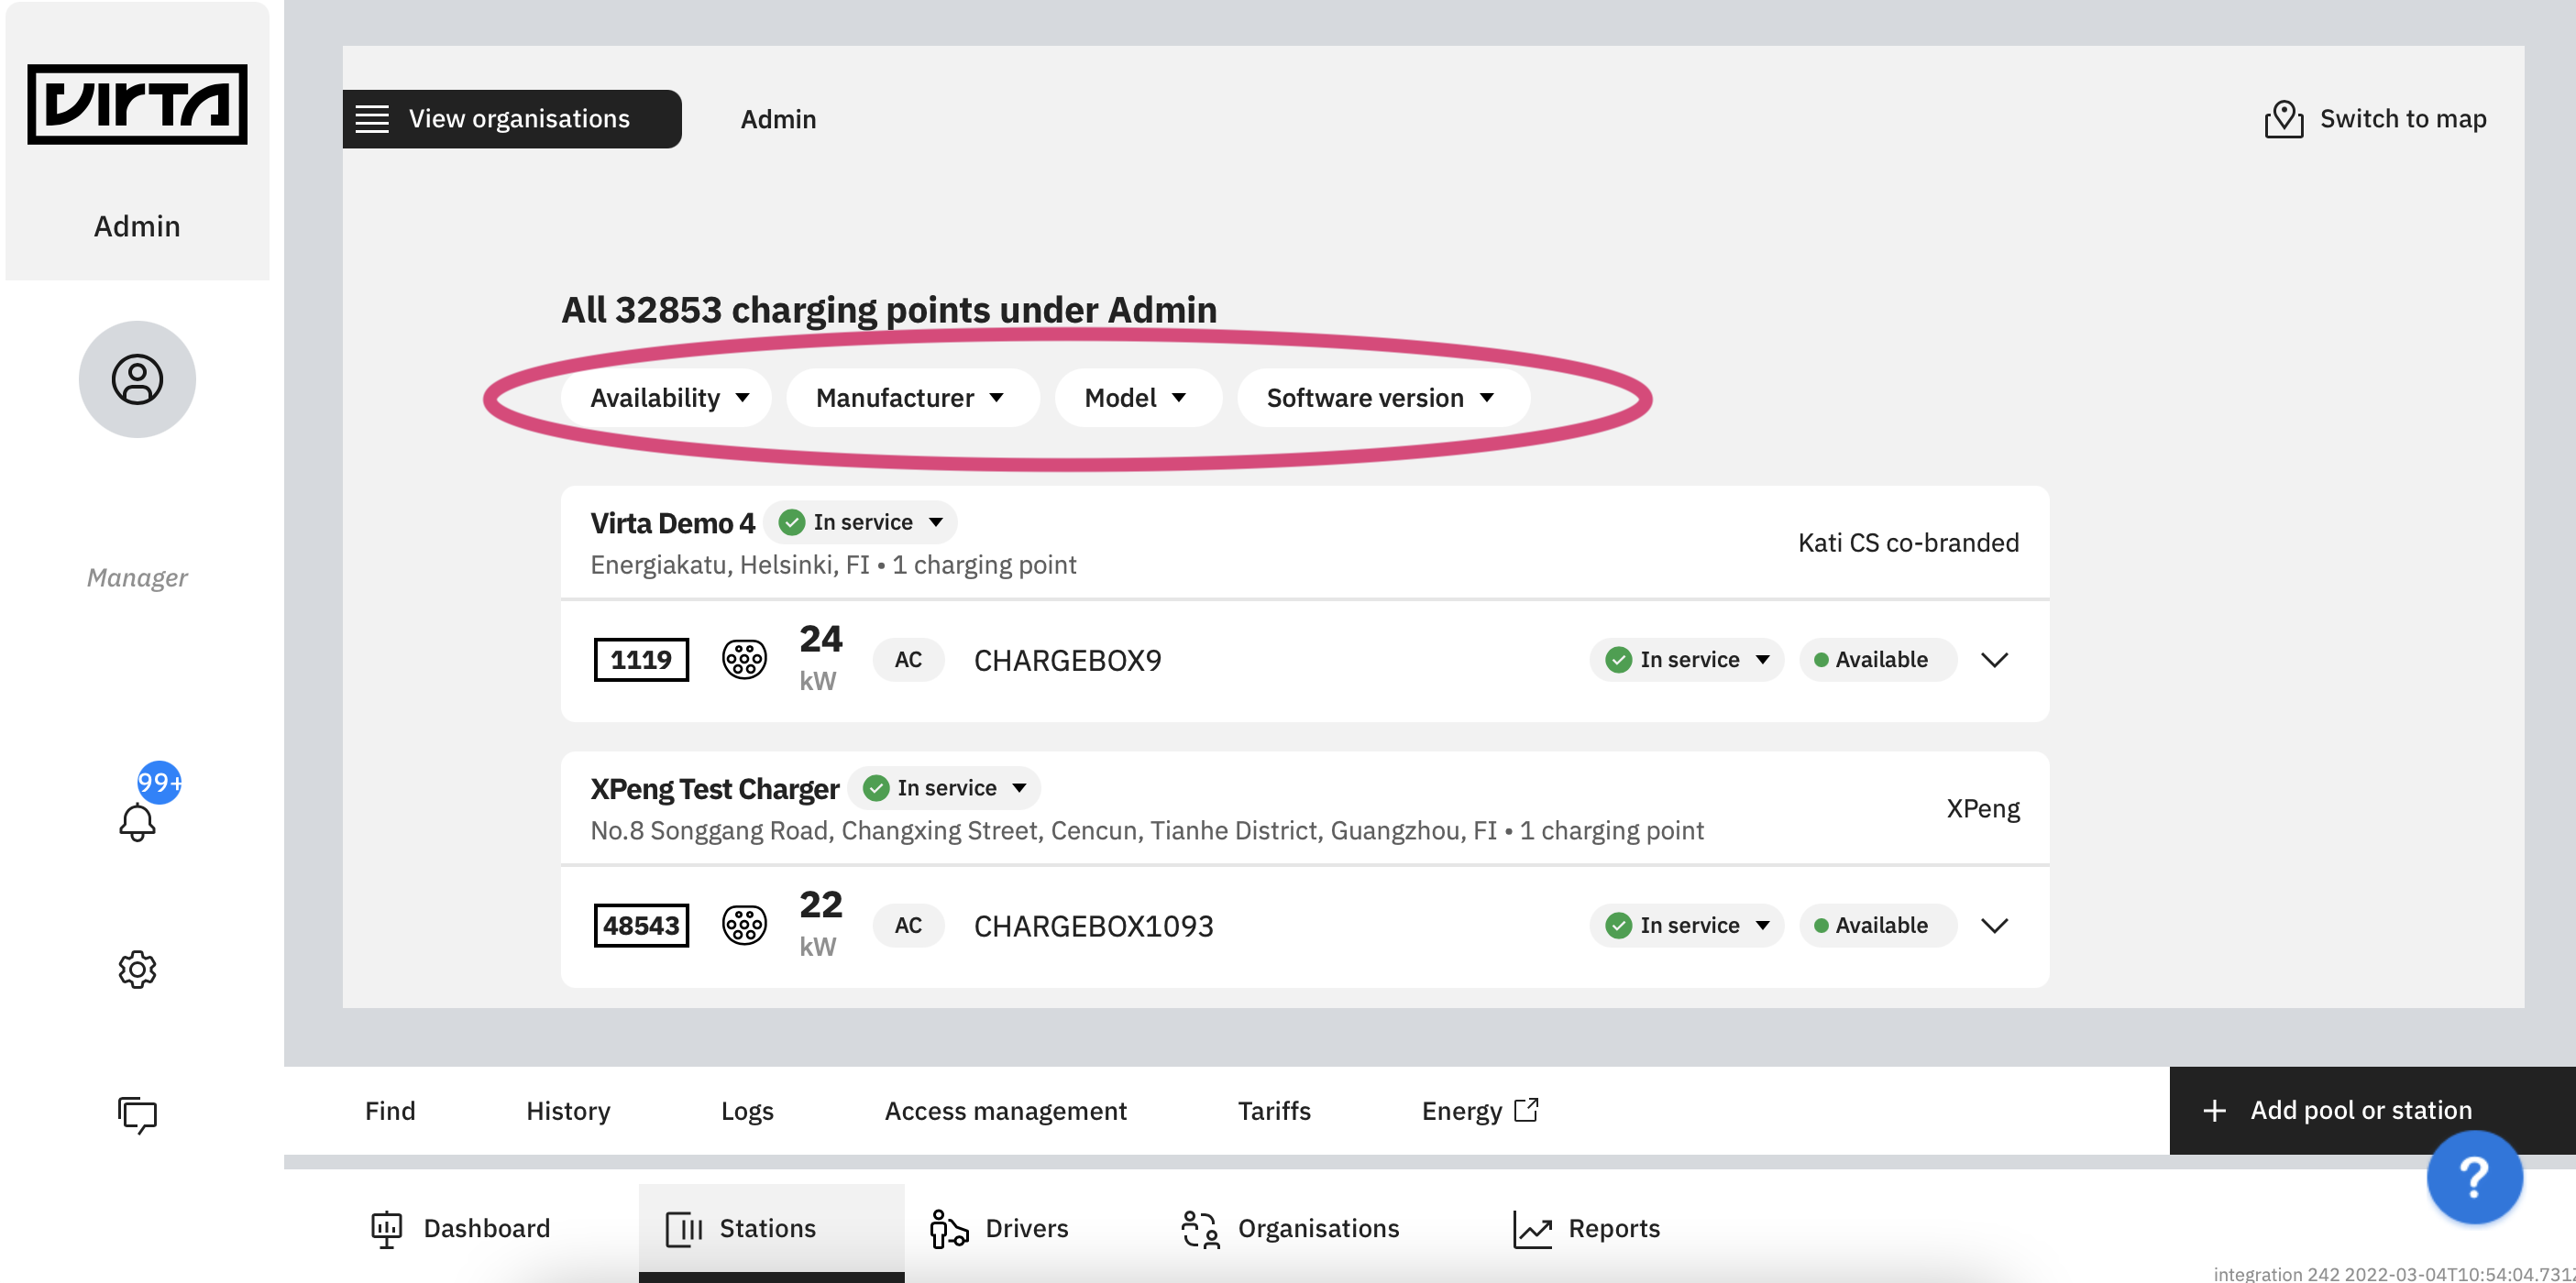This screenshot has height=1283, width=2576.
Task: Go to Reports section
Action: click(1587, 1229)
